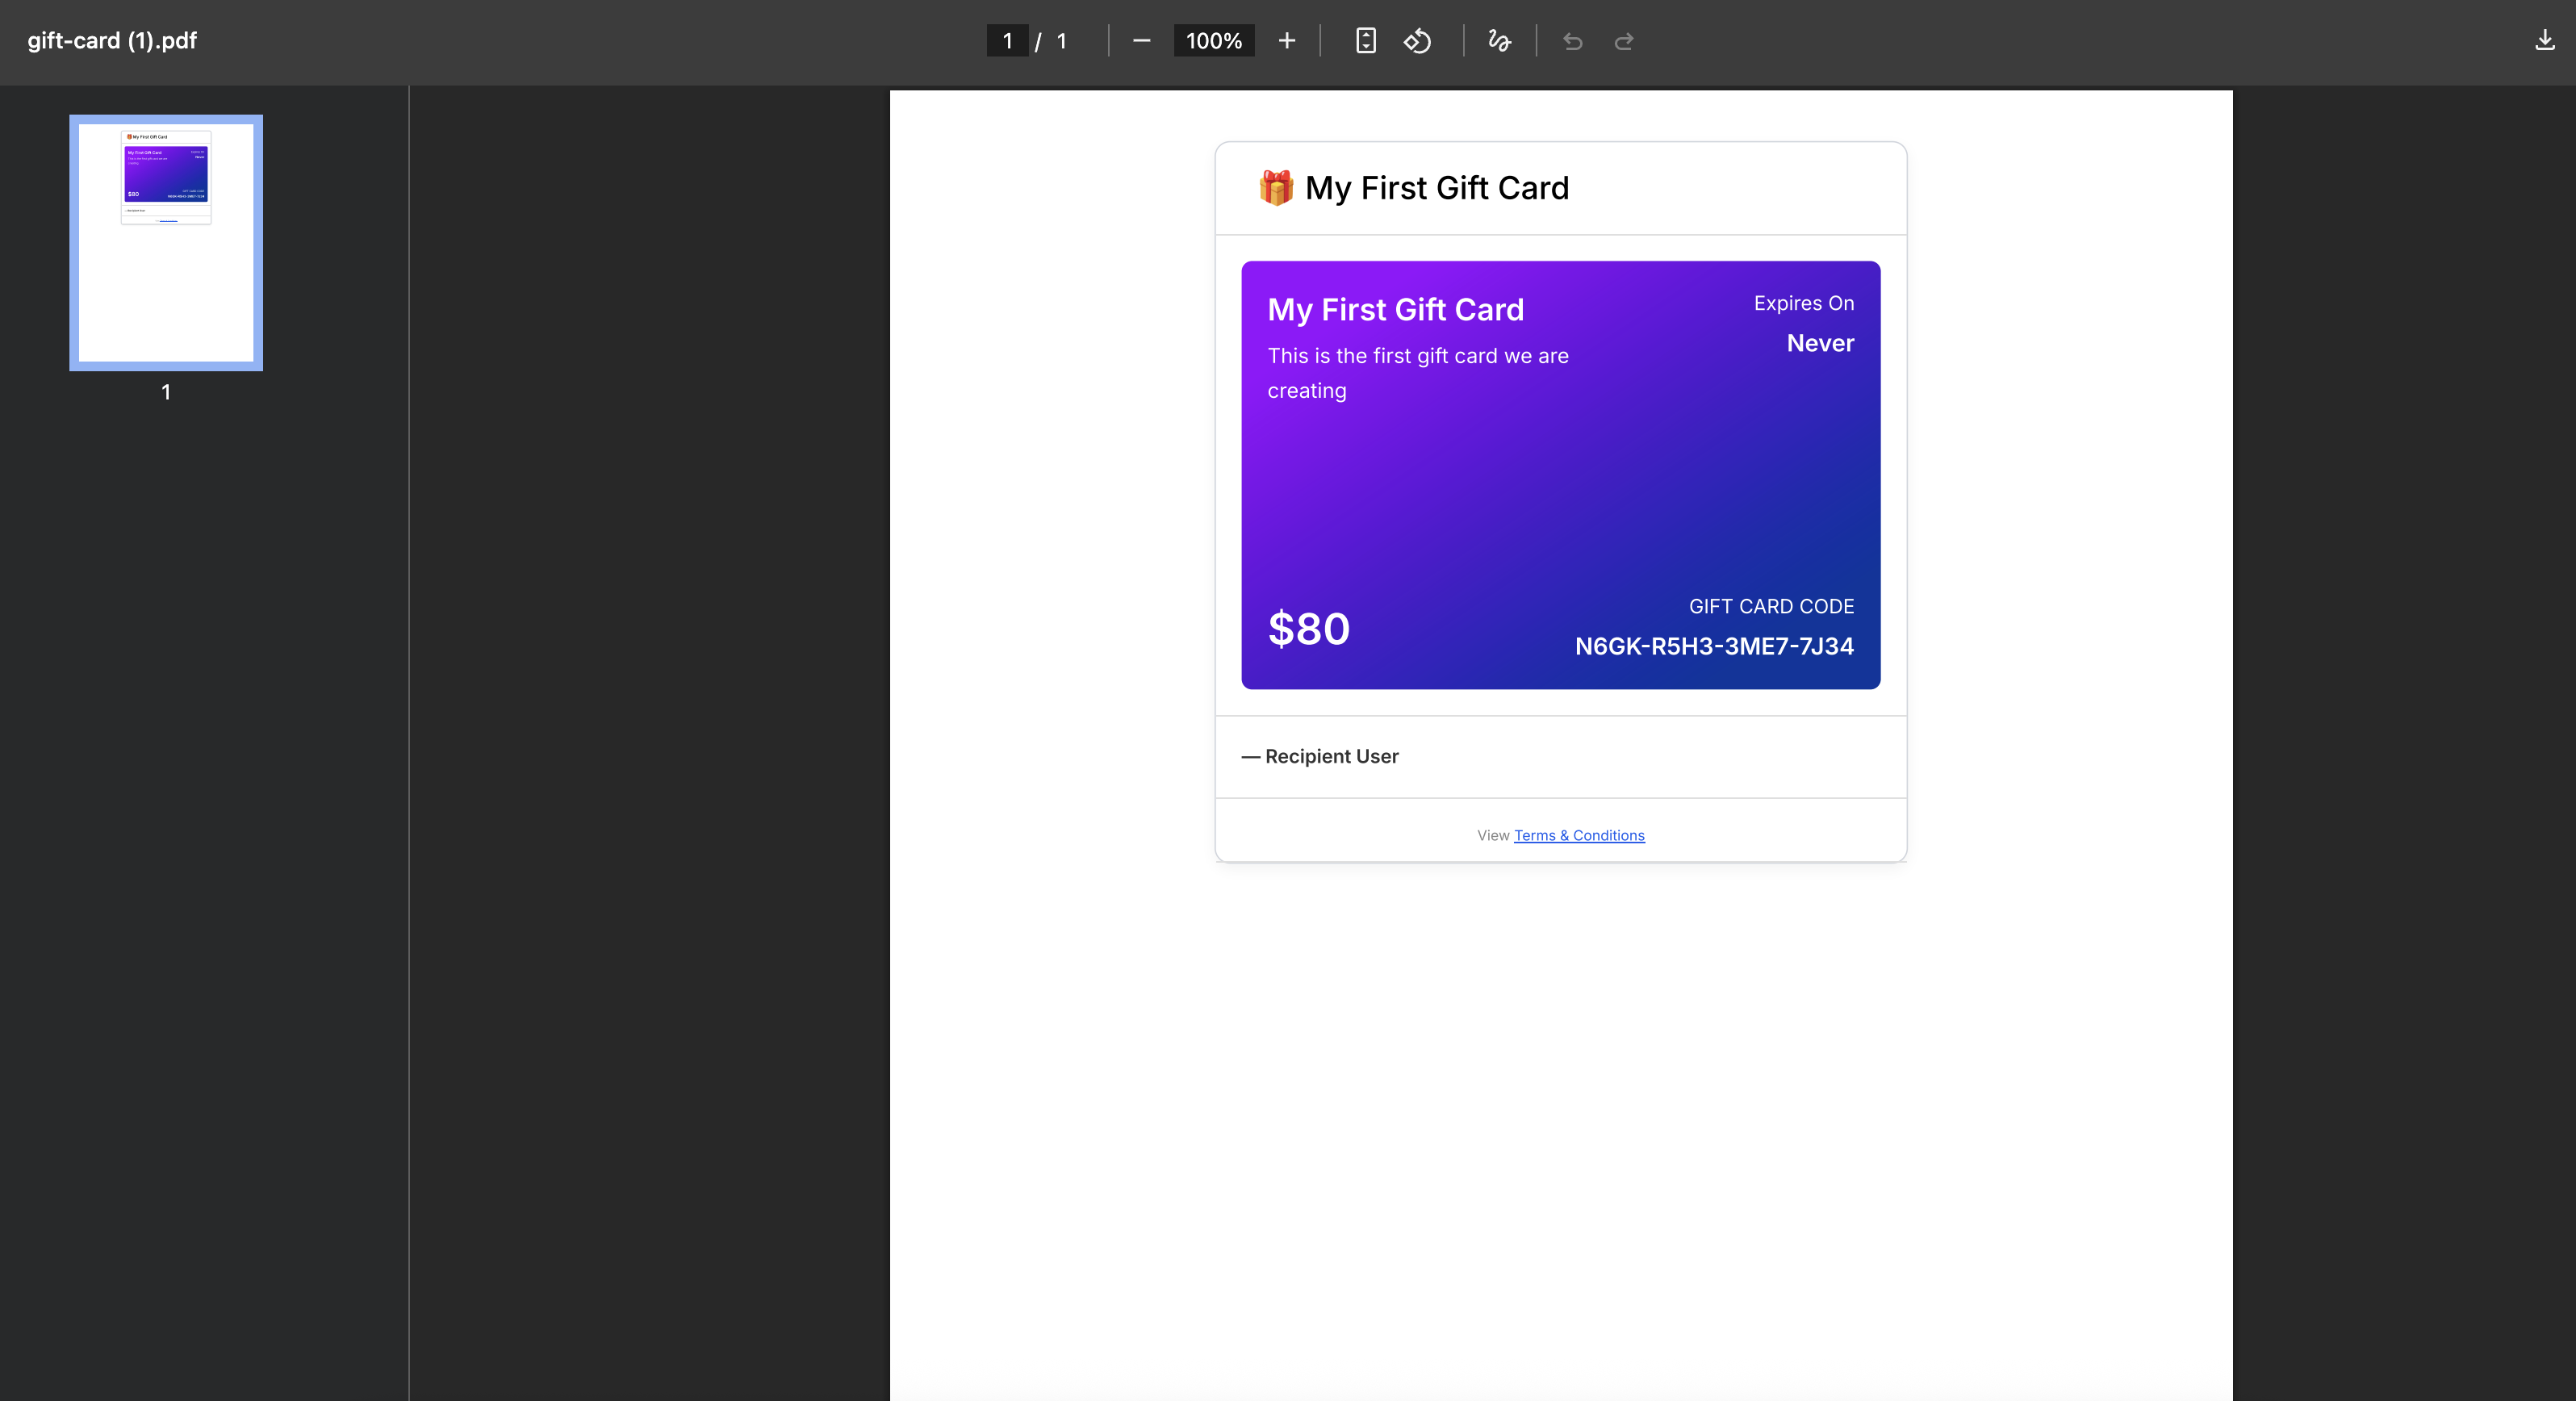Click the "Never" expiry value
The image size is (2576, 1401).
(1819, 343)
